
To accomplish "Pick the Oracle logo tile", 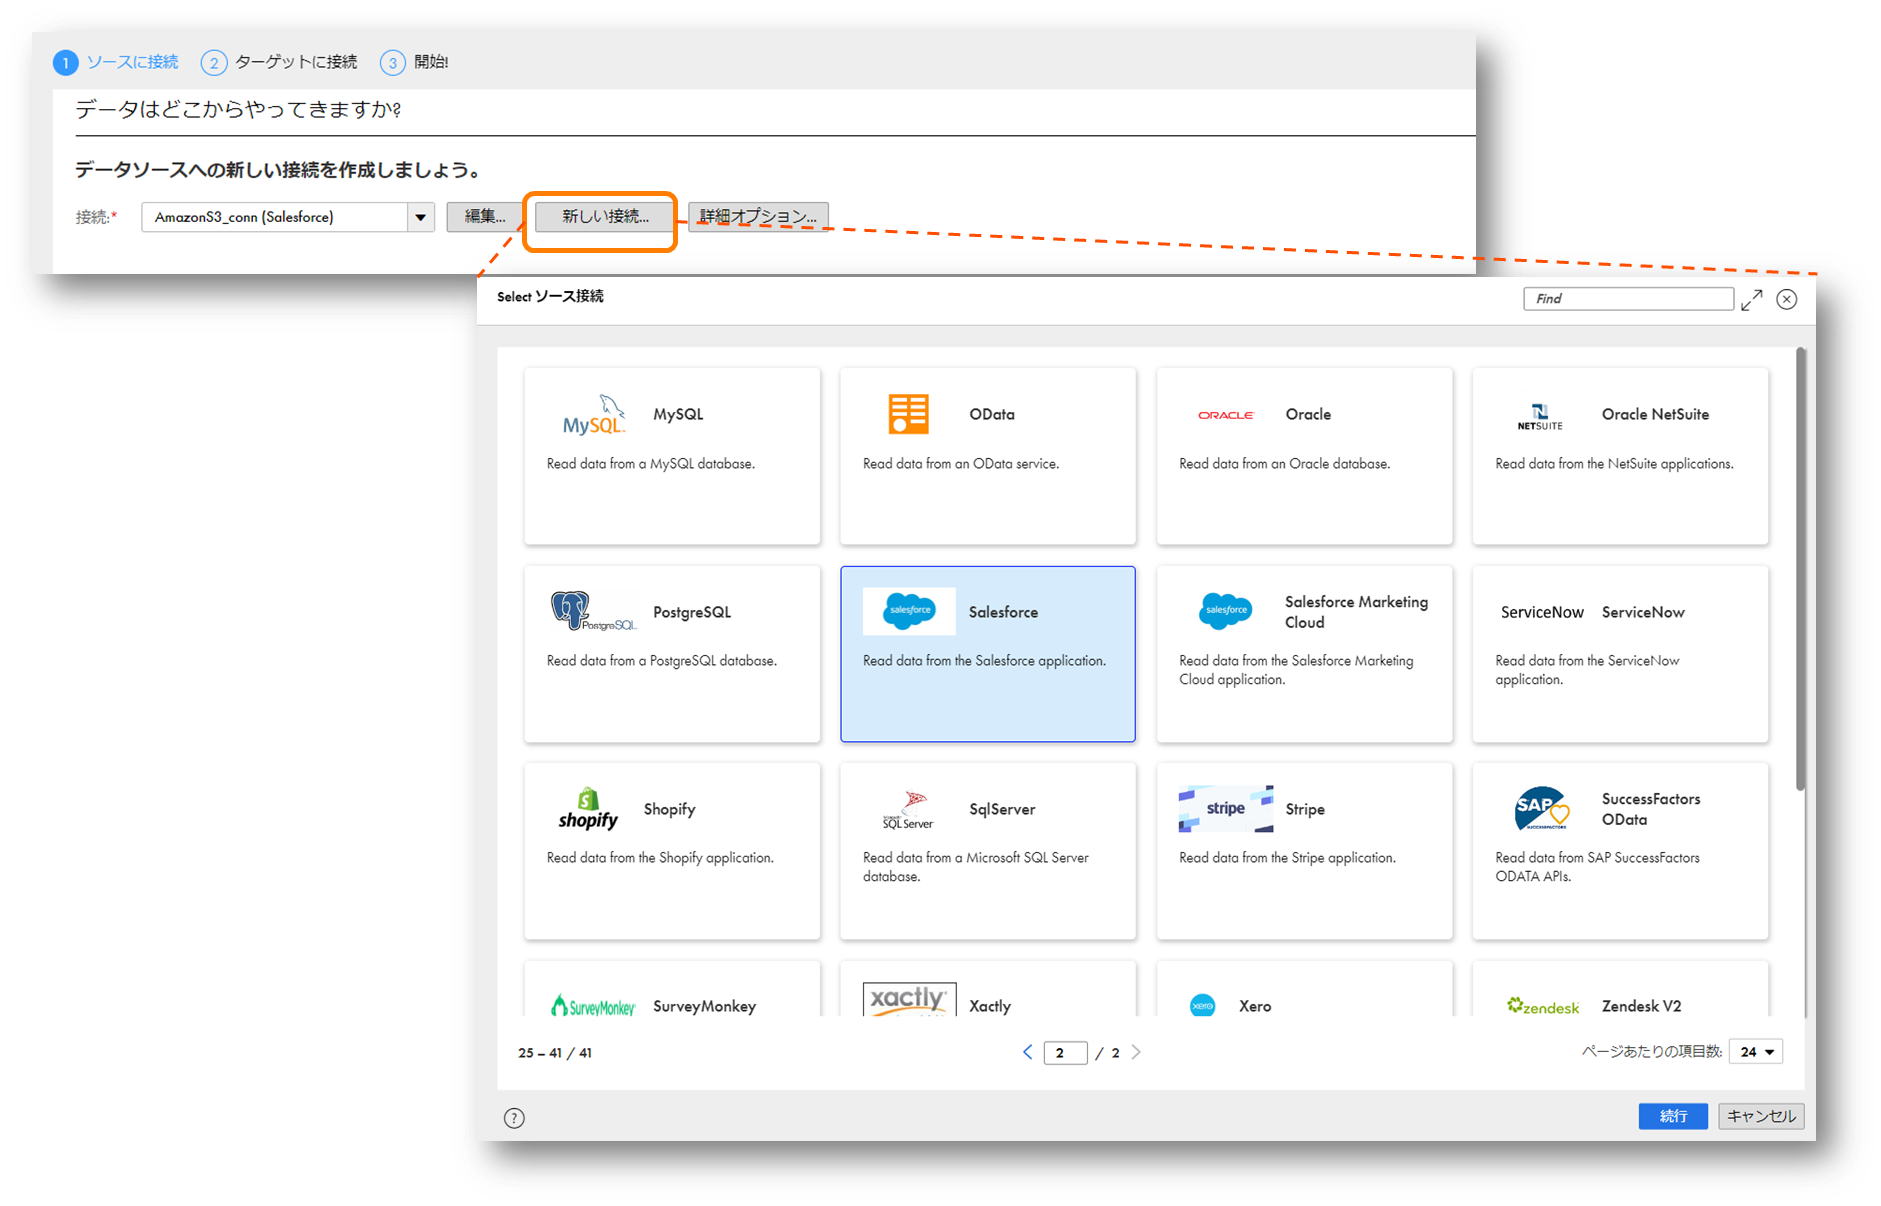I will (1225, 414).
